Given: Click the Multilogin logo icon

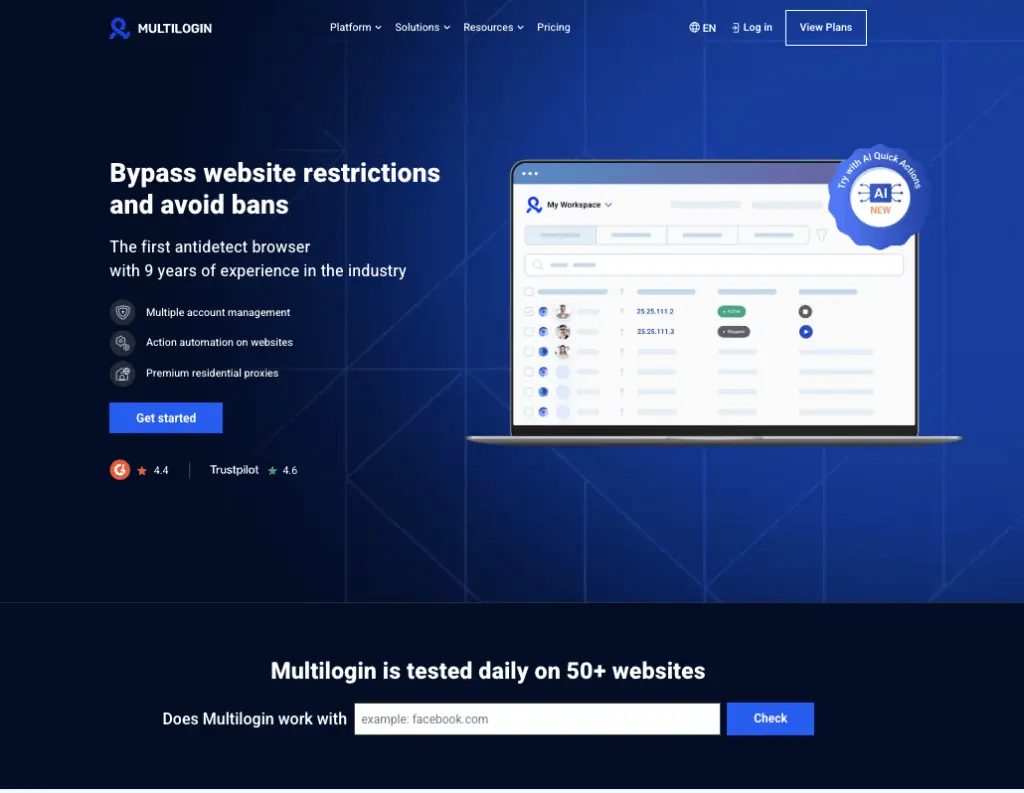Looking at the screenshot, I should (x=119, y=28).
